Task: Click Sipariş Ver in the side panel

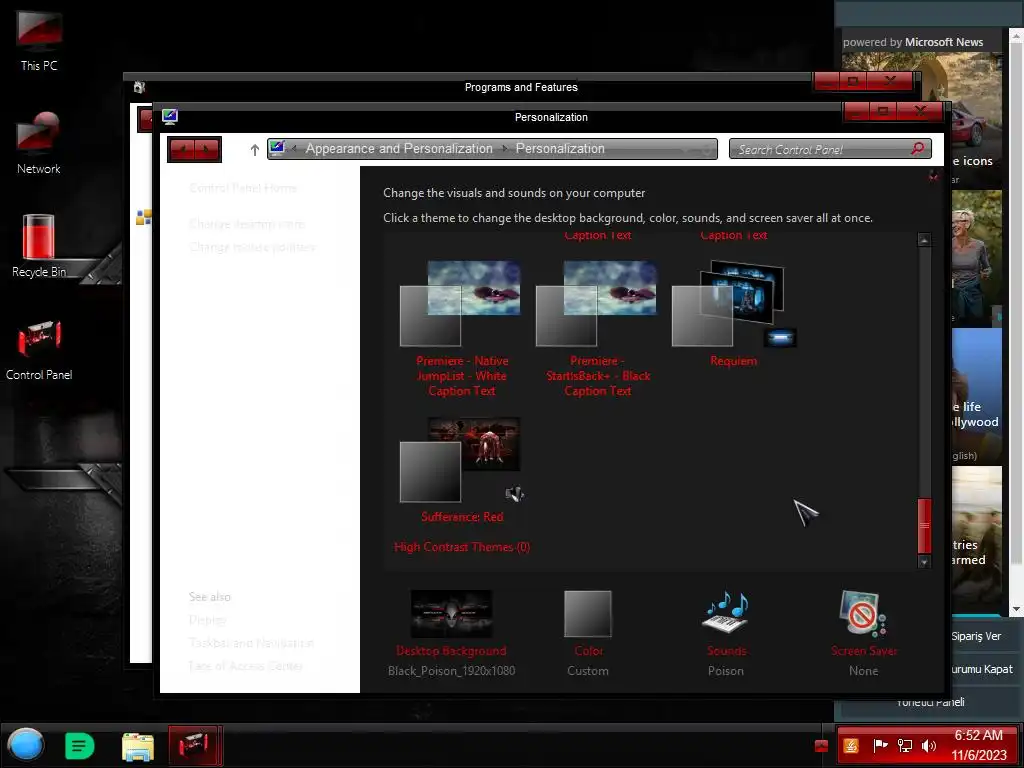Action: coord(976,636)
